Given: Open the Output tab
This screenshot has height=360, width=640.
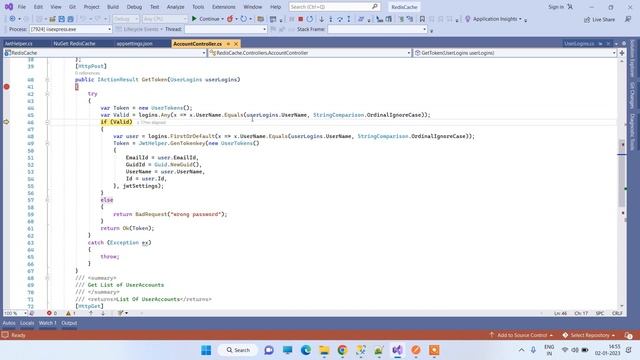Looking at the screenshot, I should (69, 323).
